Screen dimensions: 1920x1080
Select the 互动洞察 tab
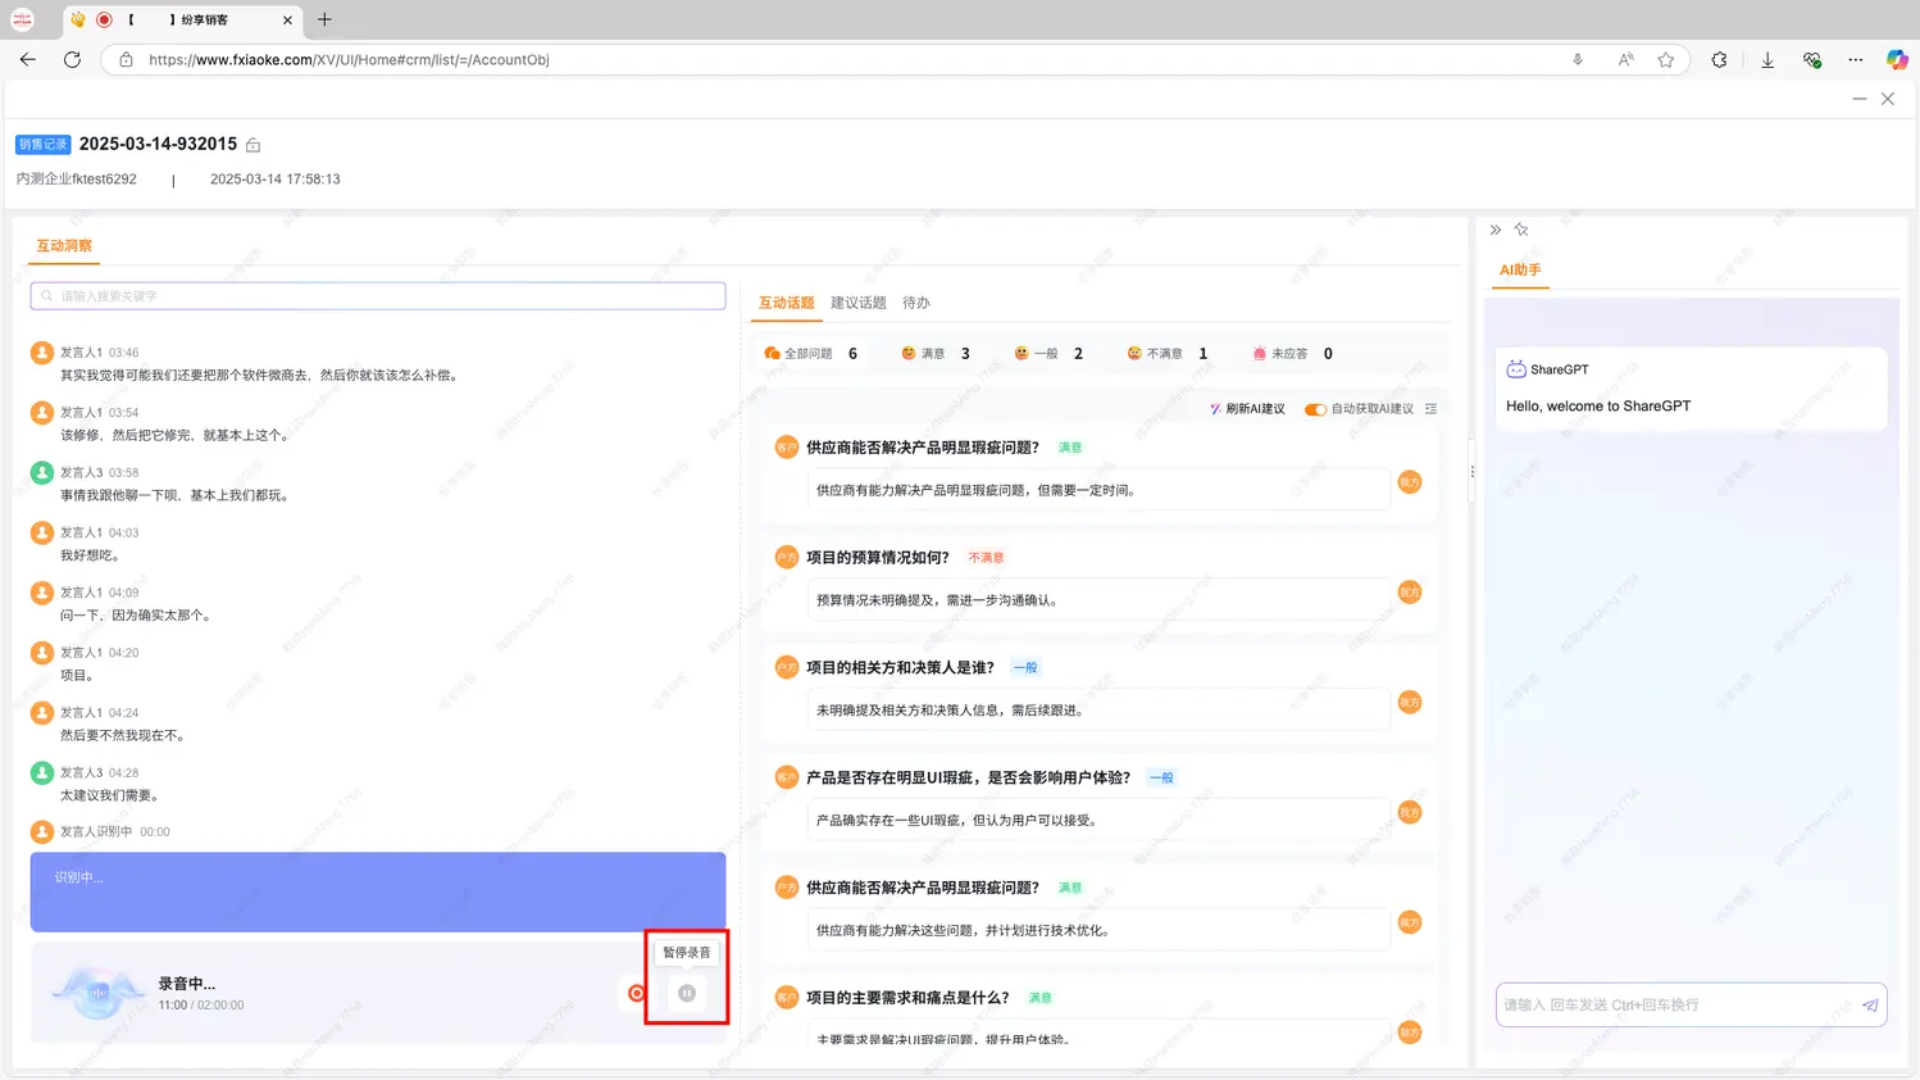tap(64, 246)
